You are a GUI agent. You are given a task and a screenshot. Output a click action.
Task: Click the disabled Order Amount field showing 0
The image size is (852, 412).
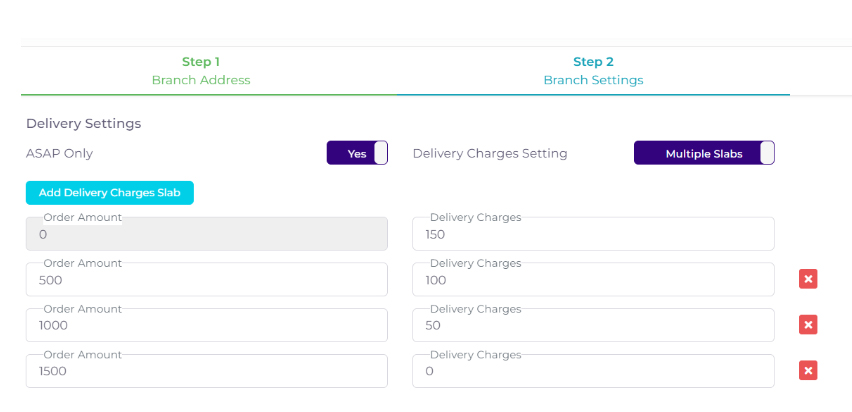pyautogui.click(x=207, y=234)
